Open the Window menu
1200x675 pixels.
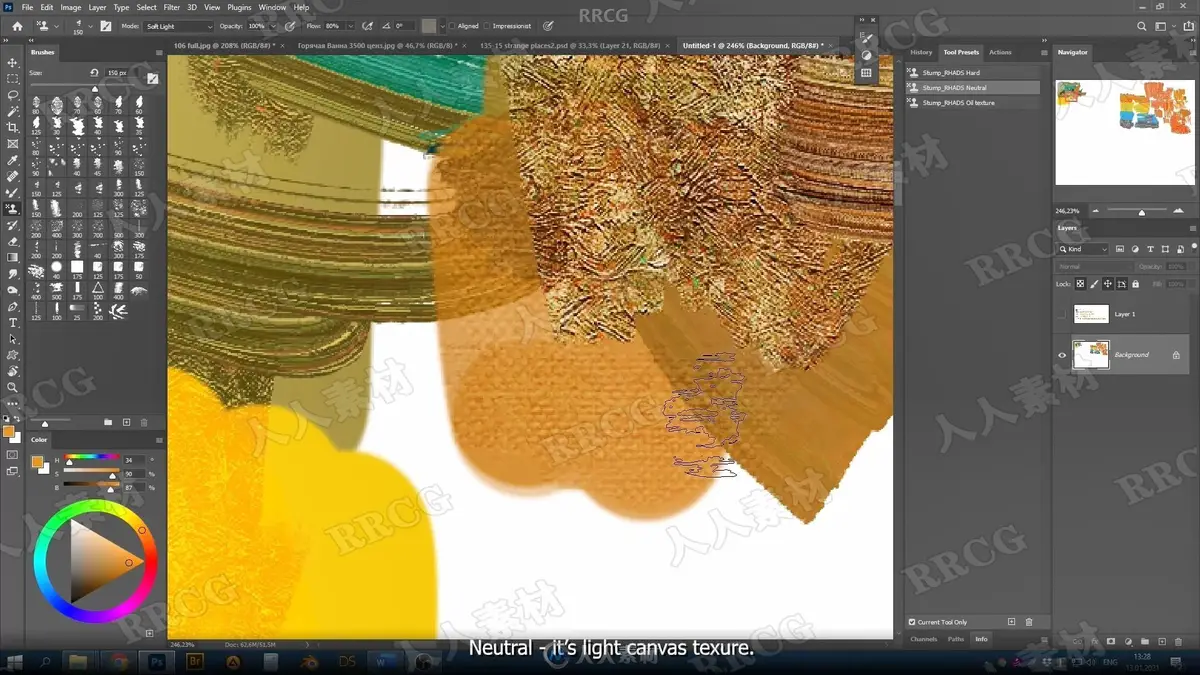(x=272, y=7)
